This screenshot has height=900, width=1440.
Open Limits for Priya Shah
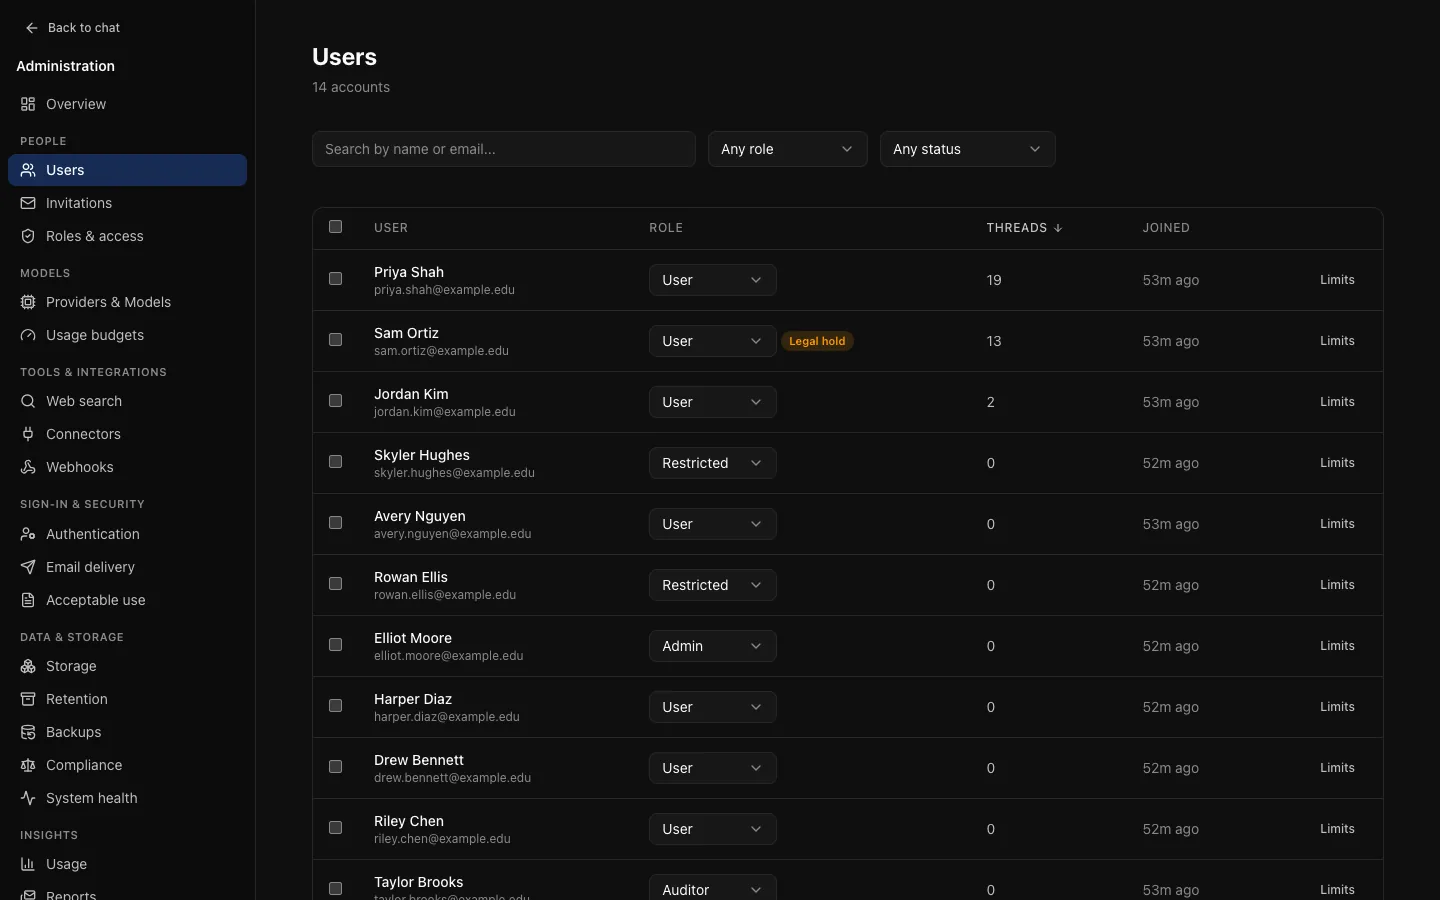tap(1337, 280)
